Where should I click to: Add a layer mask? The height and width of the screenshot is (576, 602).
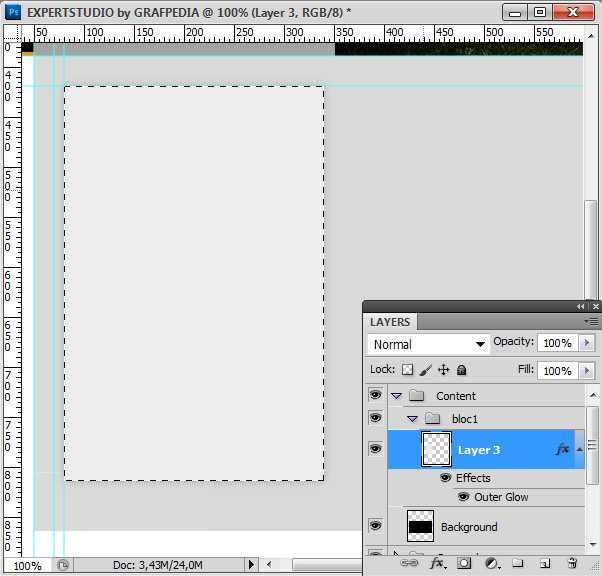point(464,563)
